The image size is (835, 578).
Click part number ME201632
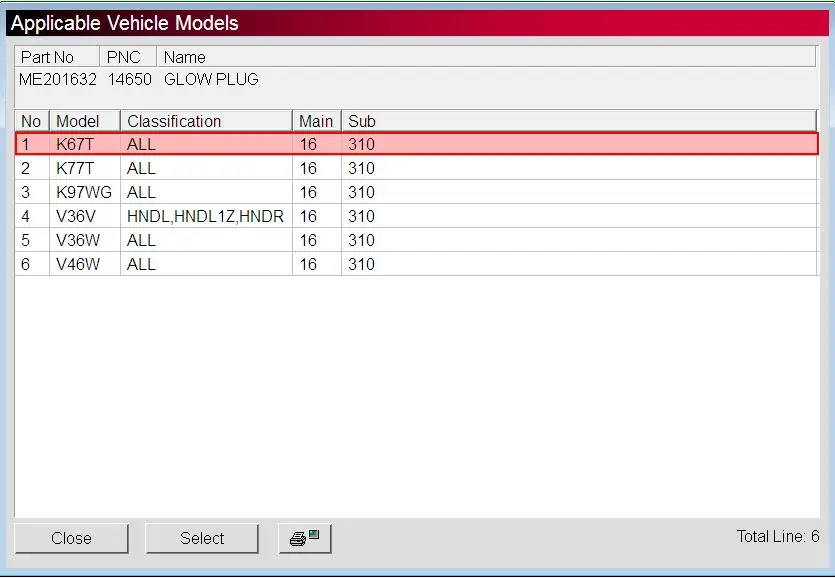[58, 79]
